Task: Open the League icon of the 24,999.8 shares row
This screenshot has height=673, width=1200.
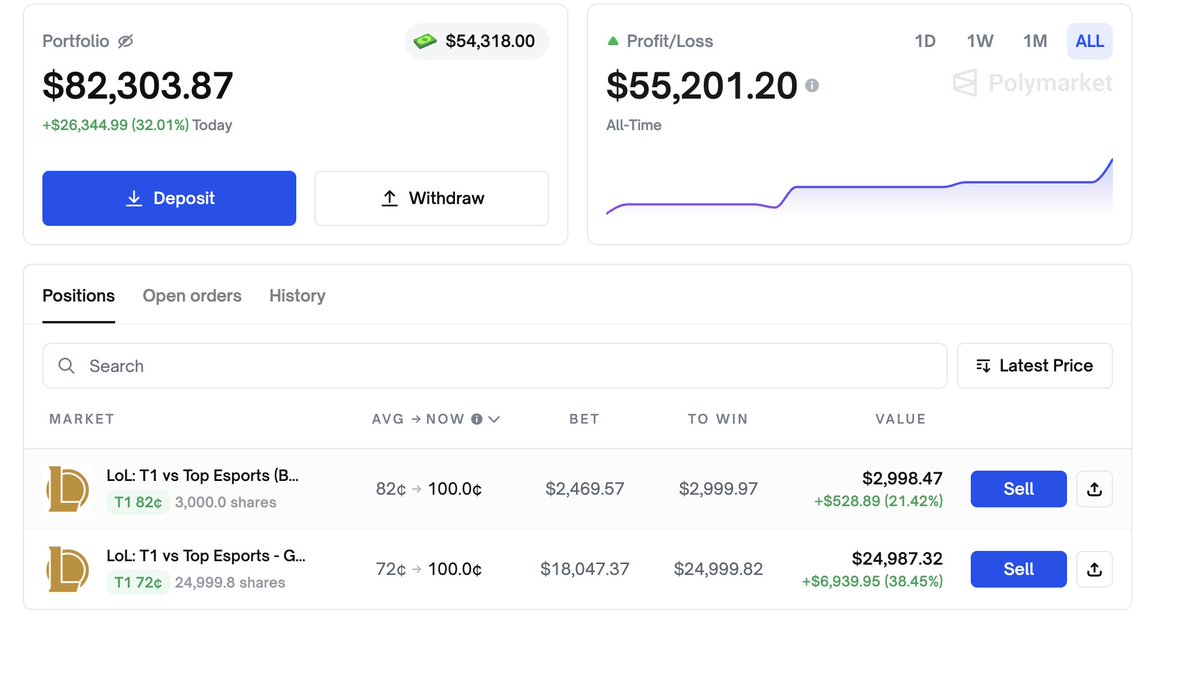Action: point(68,569)
